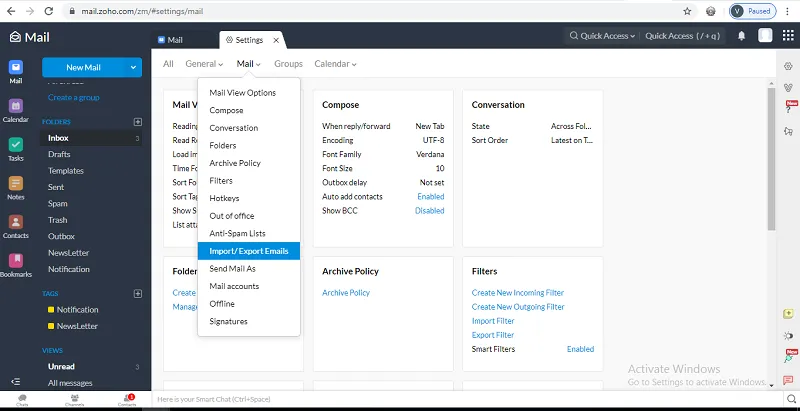Click the search magnifier at bottom right
This screenshot has height=411, width=800.
(x=791, y=399)
